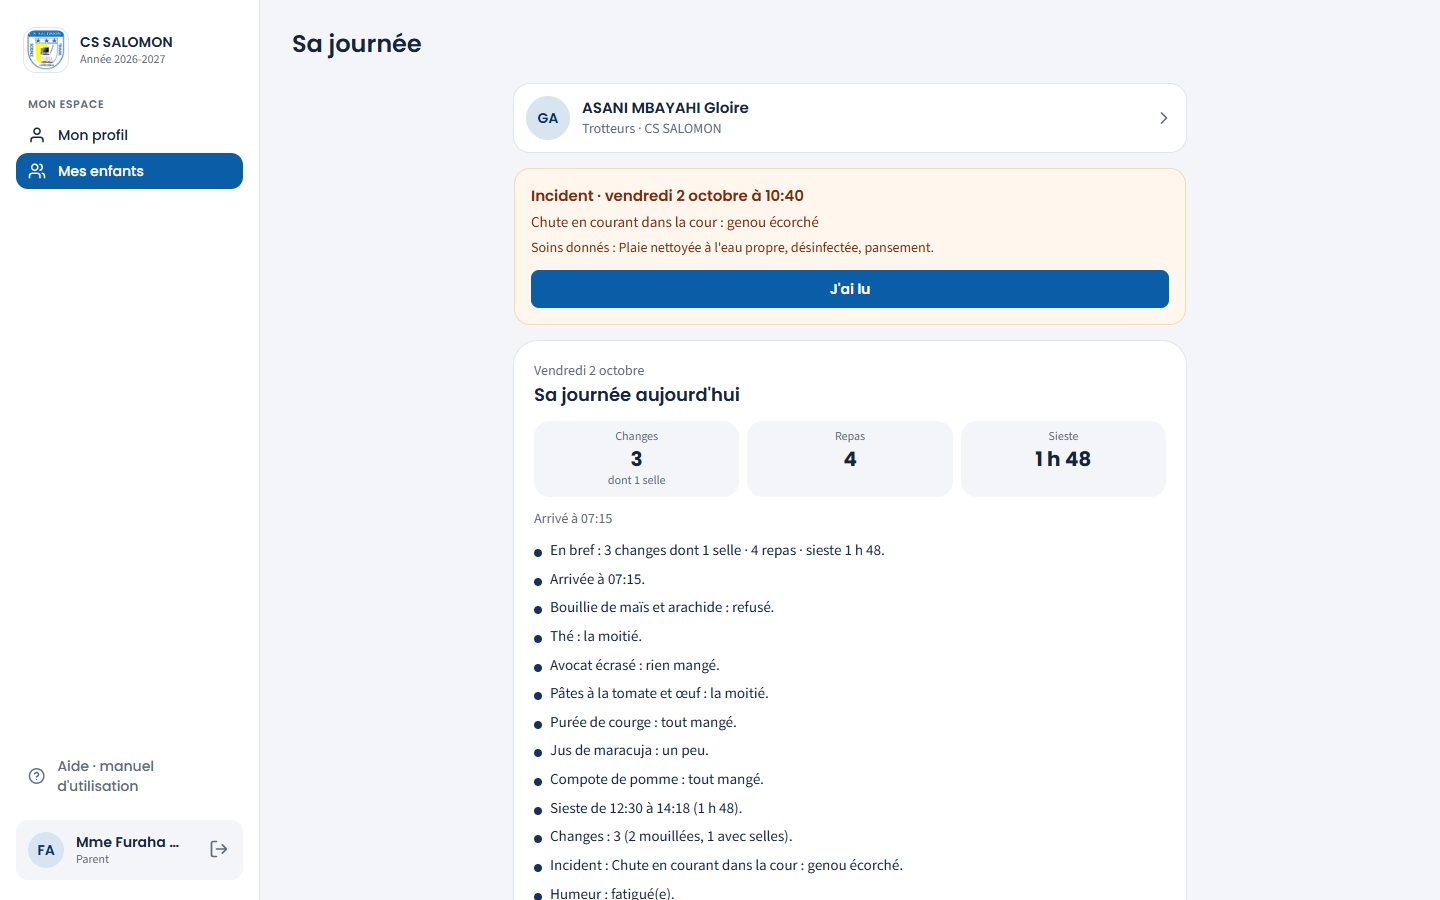Click the Soins donnés incident line
Viewport: 1440px width, 900px height.
(x=732, y=247)
